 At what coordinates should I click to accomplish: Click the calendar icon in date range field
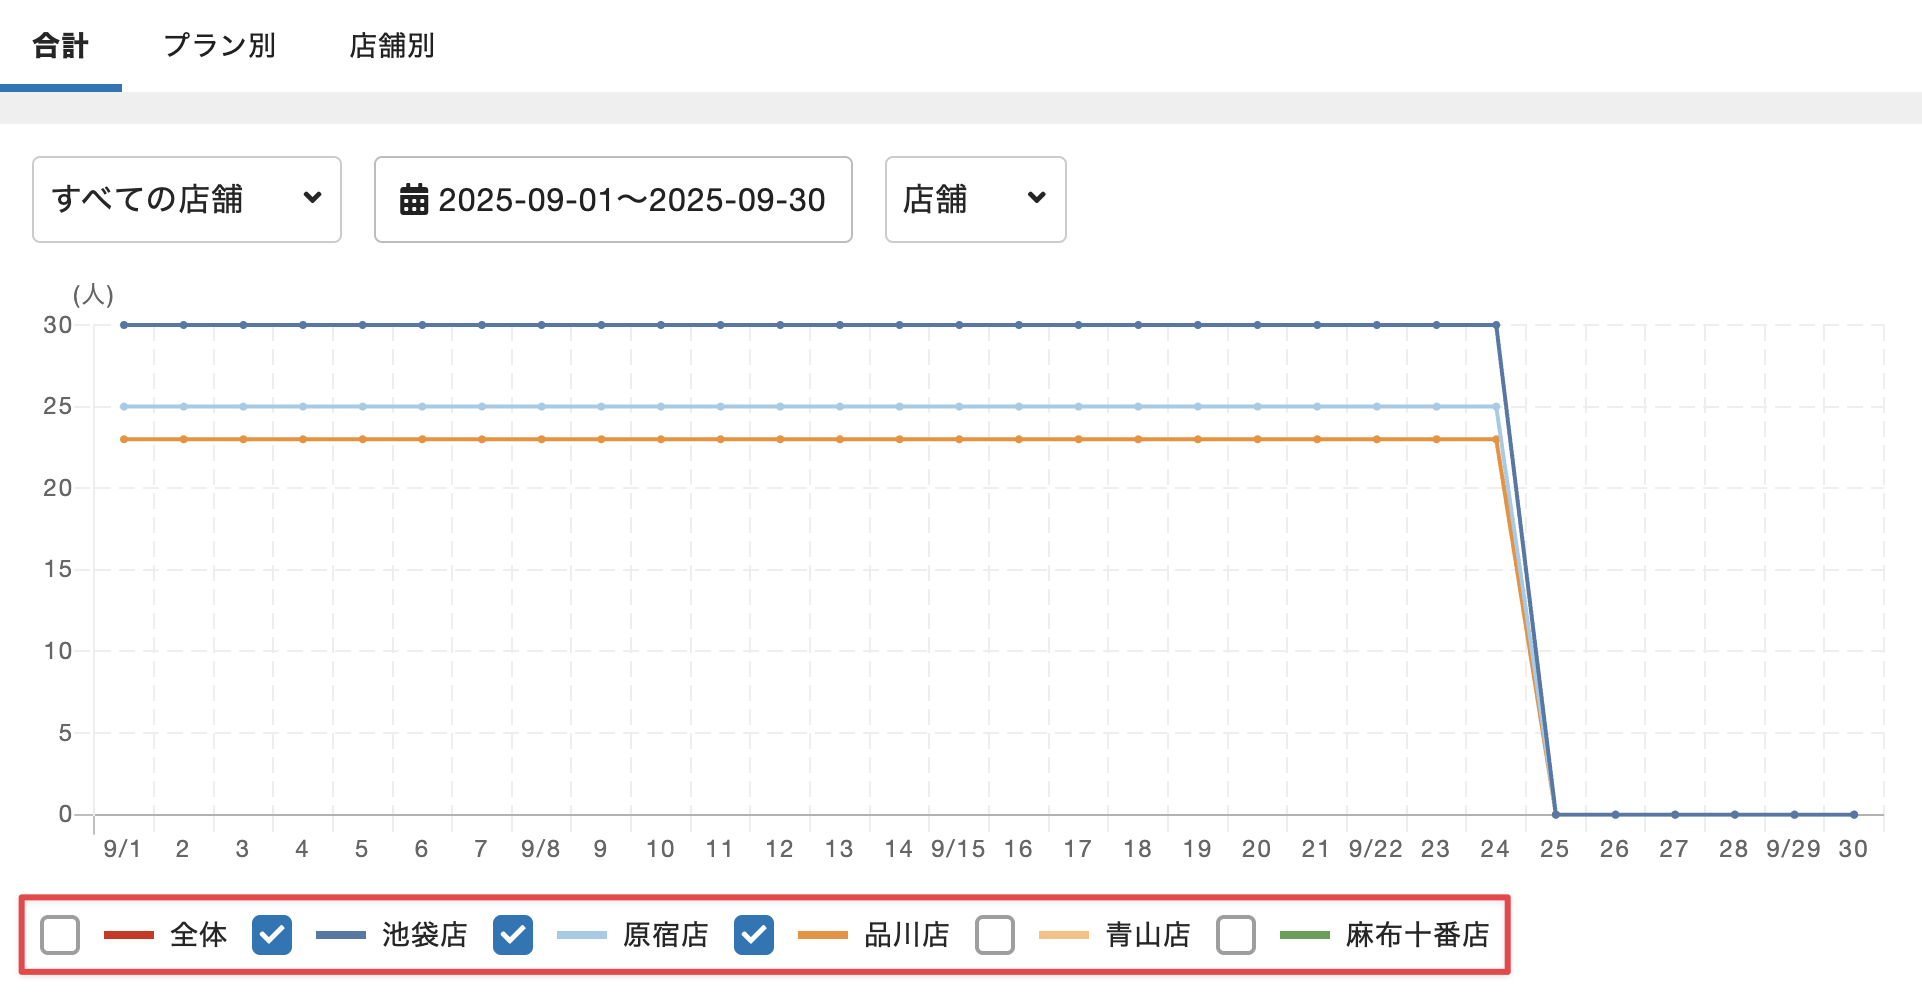tap(414, 200)
